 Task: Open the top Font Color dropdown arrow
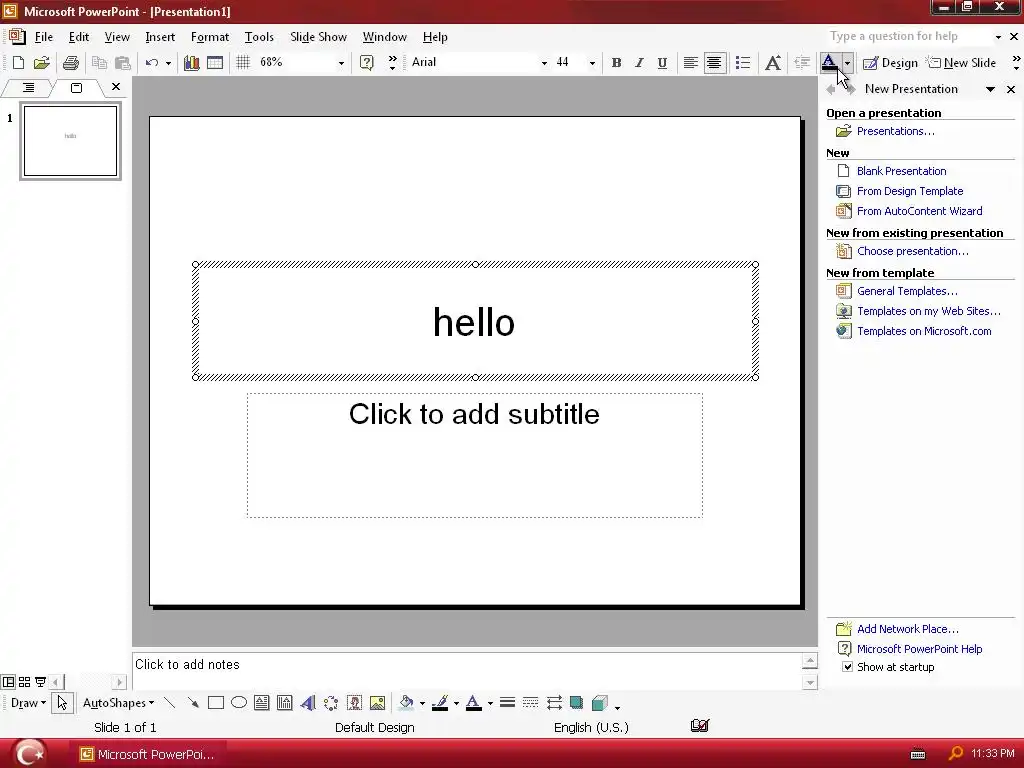(x=847, y=63)
